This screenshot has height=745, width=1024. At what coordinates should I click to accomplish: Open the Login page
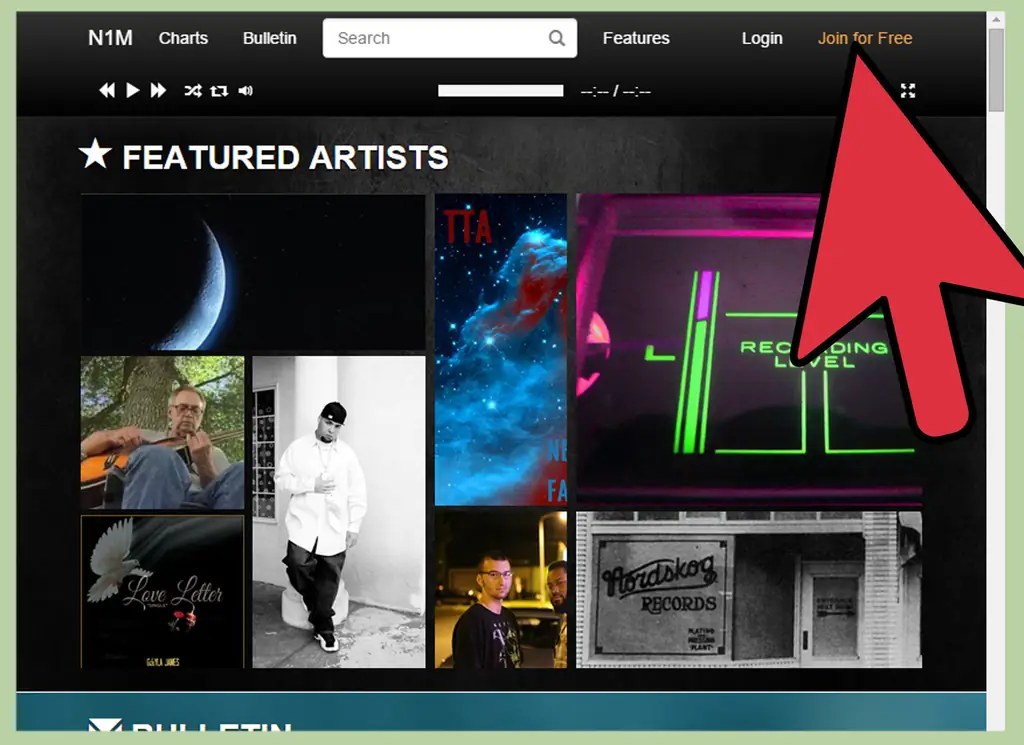762,38
